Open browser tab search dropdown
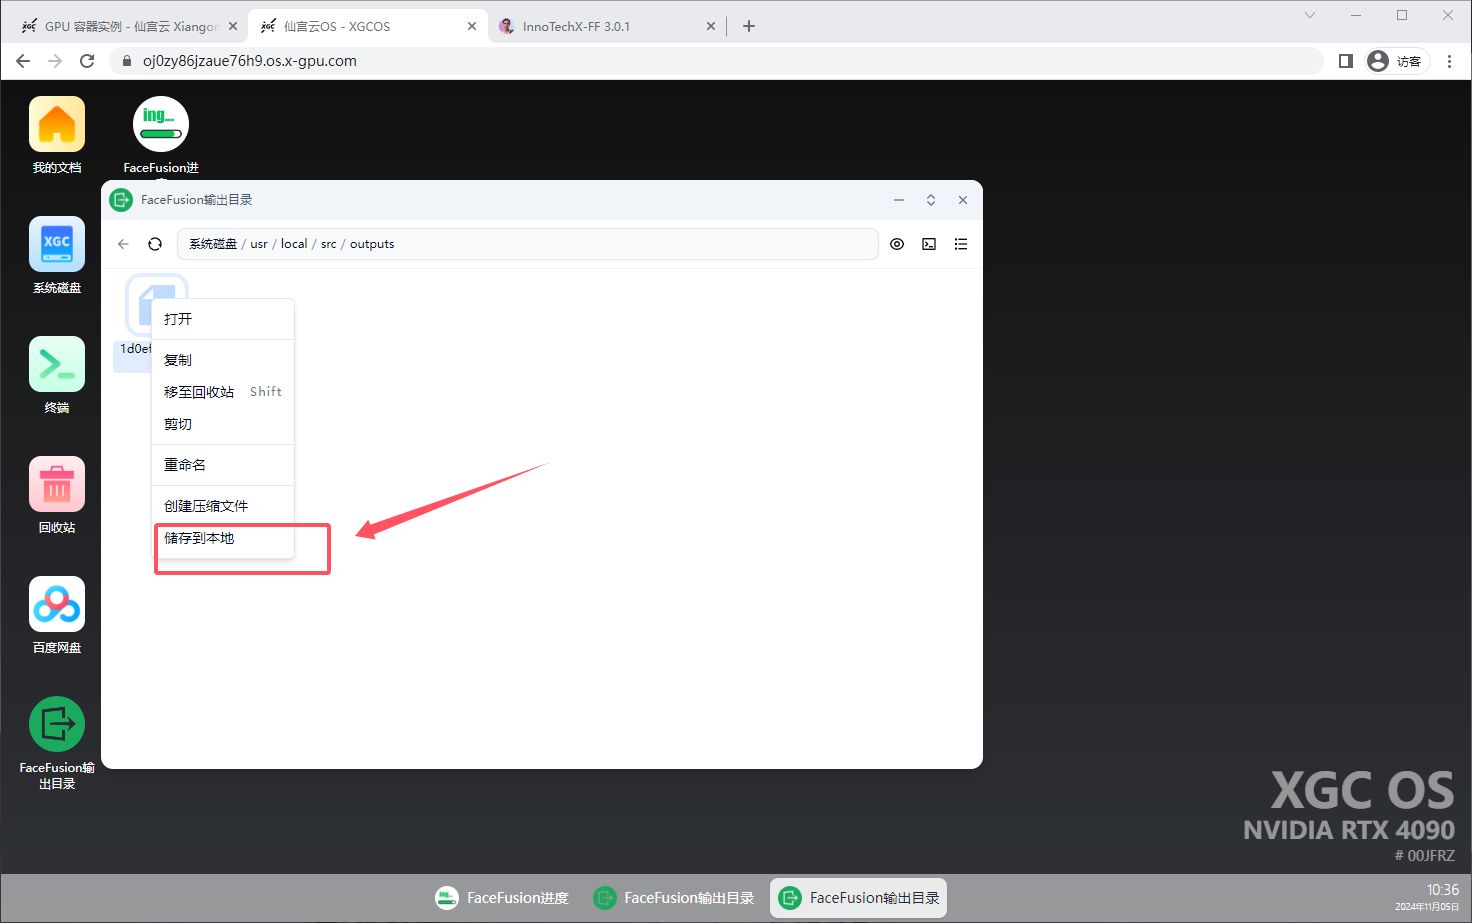1472x923 pixels. (x=1310, y=15)
